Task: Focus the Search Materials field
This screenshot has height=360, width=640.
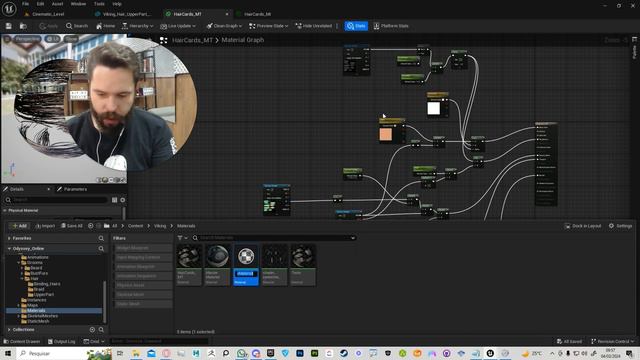Action: (274, 238)
